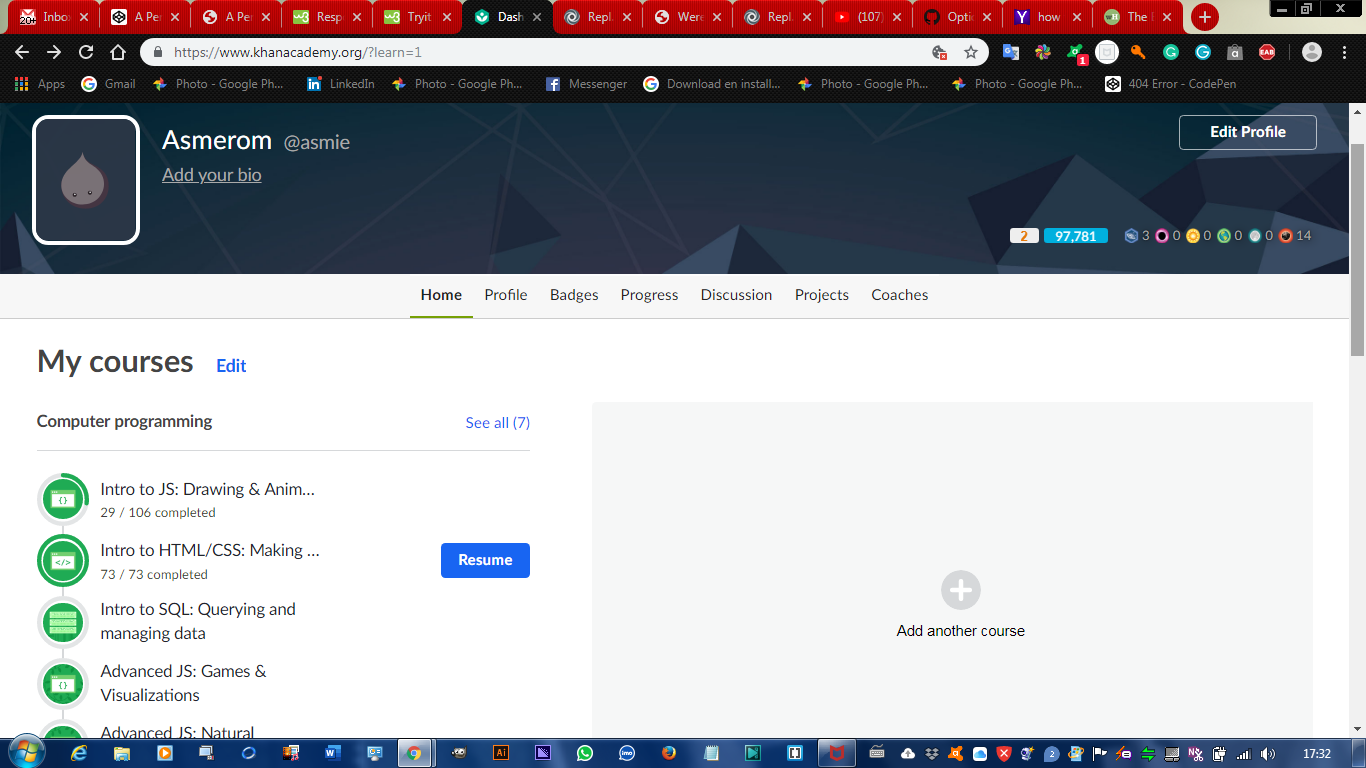Screen dimensions: 1366x768
Task: Open Intro to SQL: Querying course
Action: (x=198, y=621)
